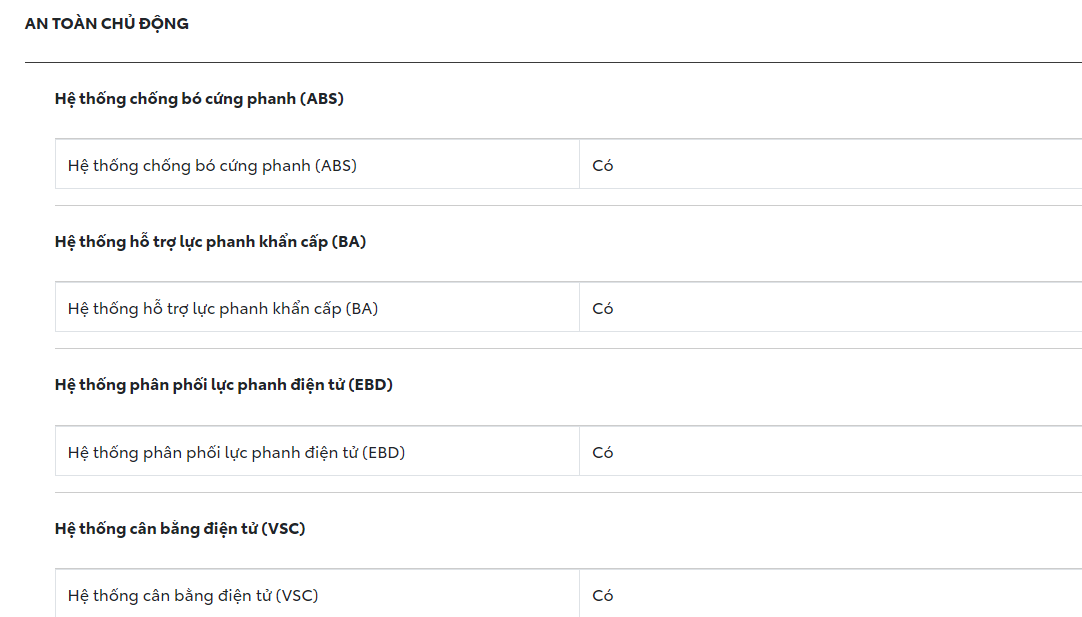Click the bold emergency brake assist heading
The height and width of the screenshot is (617, 1082).
210,242
